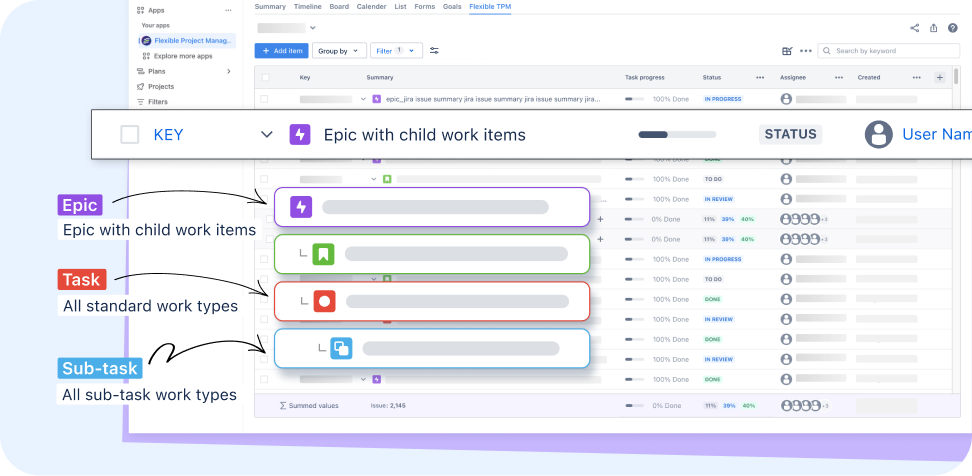Click assignee avatar on epic_jira row
Viewport: 972px width, 476px height.
[x=786, y=99]
